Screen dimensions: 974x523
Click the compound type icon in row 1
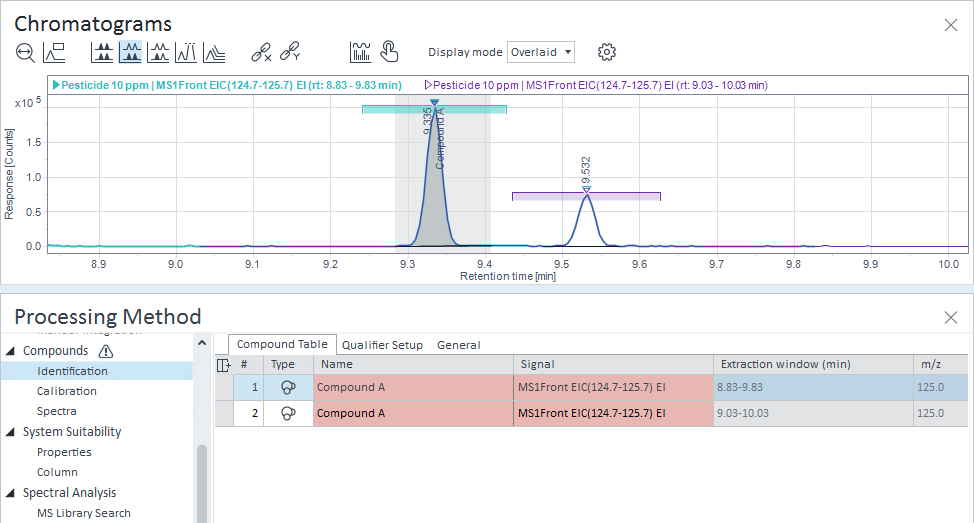pyautogui.click(x=288, y=388)
